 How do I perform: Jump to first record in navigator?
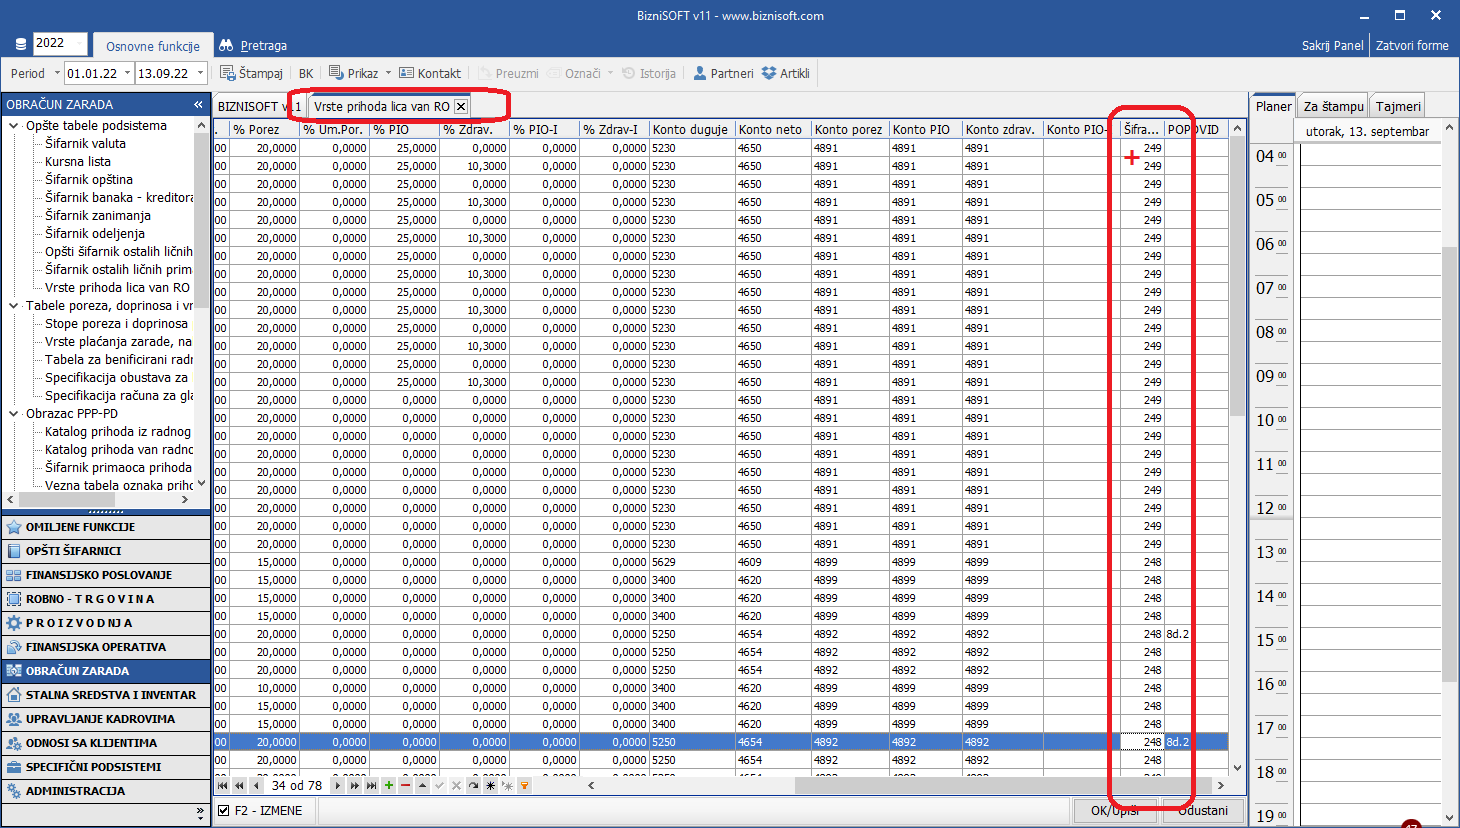(223, 786)
